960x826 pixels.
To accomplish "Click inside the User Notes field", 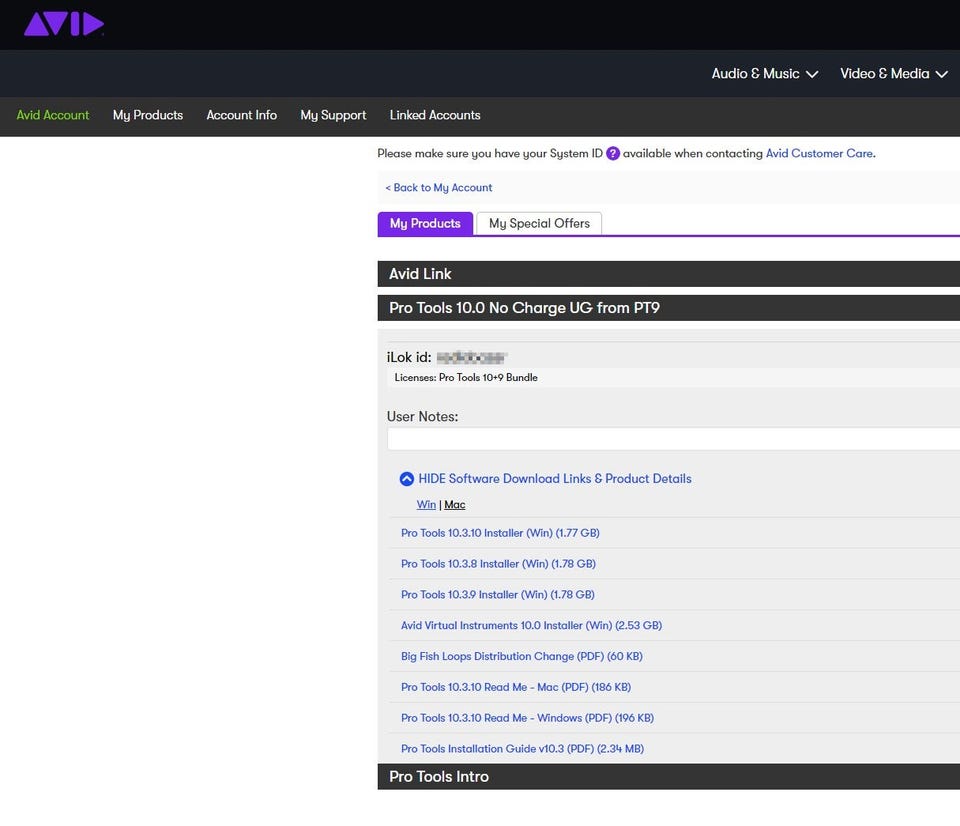I will tap(670, 438).
